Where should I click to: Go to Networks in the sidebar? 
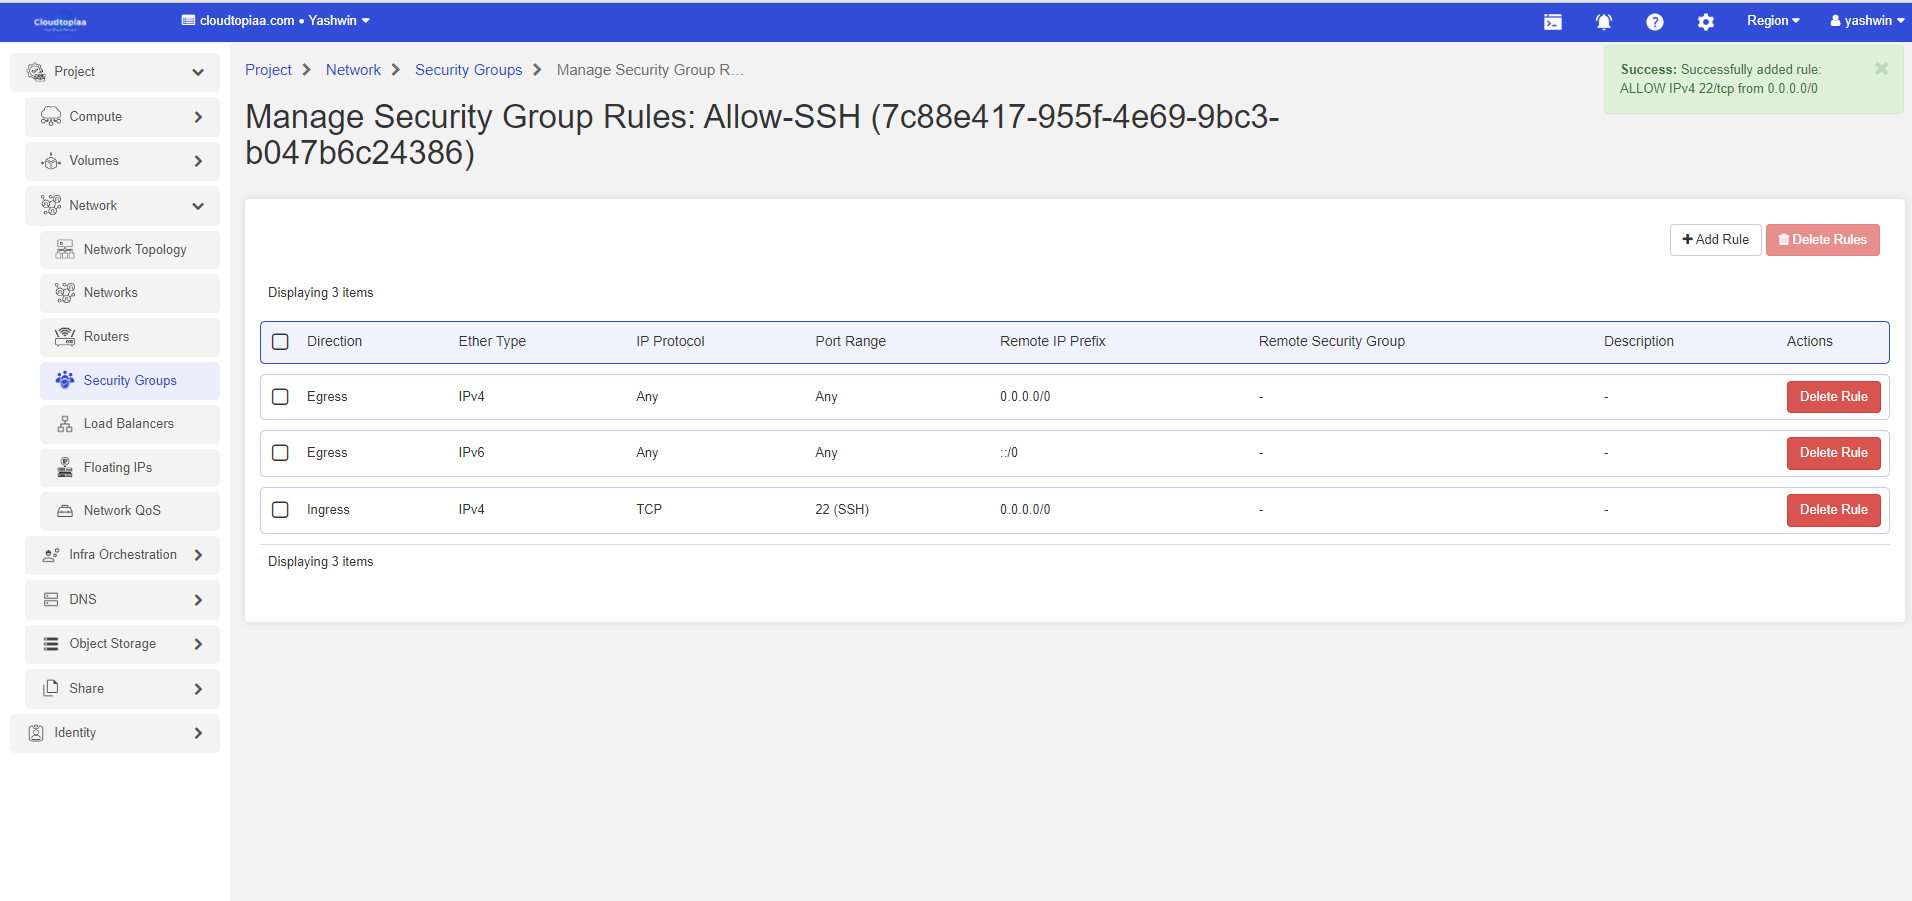click(x=110, y=293)
